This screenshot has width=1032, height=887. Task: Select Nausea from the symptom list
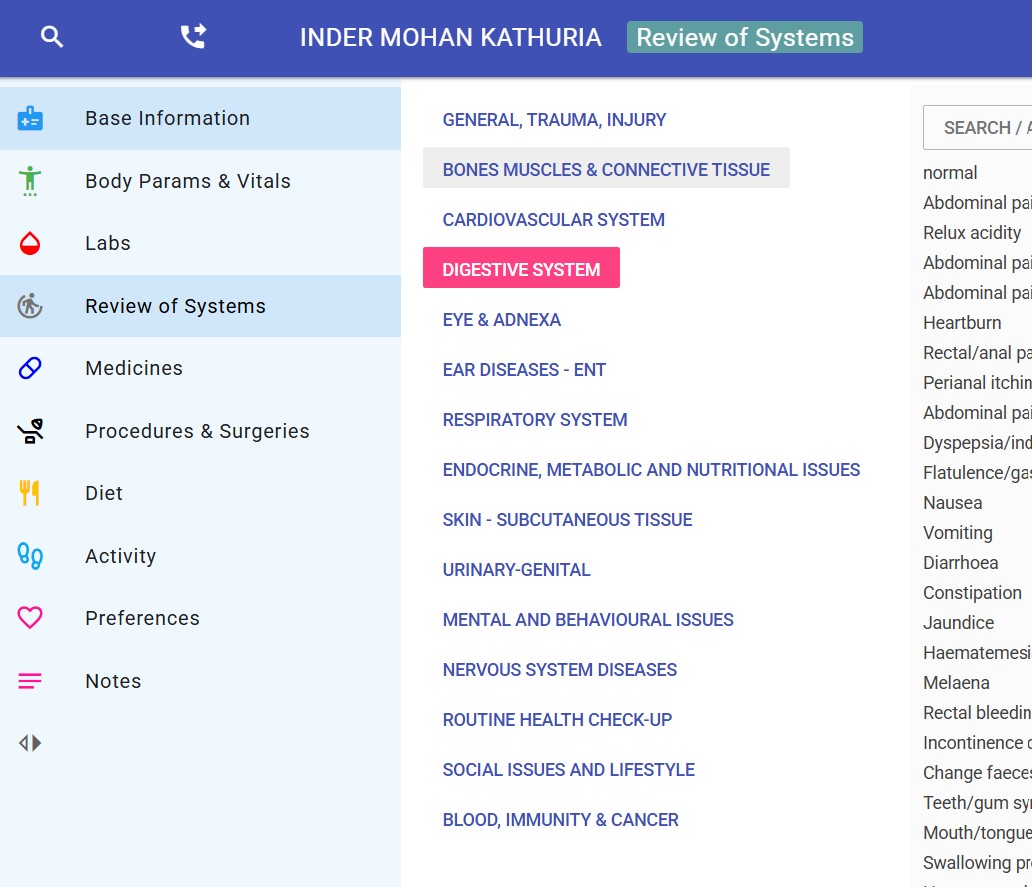click(952, 503)
